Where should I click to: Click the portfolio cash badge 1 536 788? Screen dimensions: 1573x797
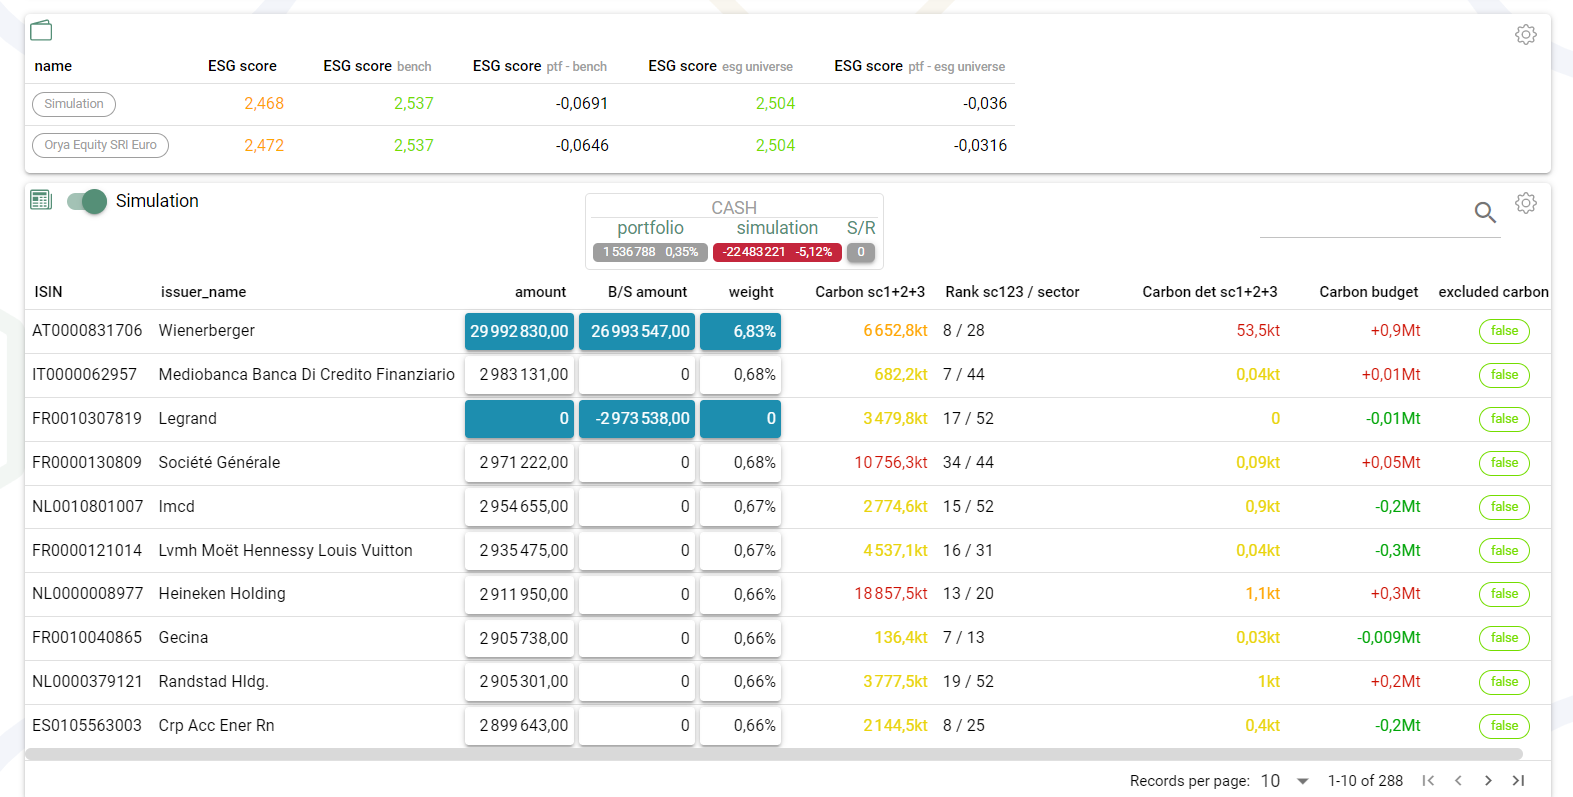coord(650,252)
